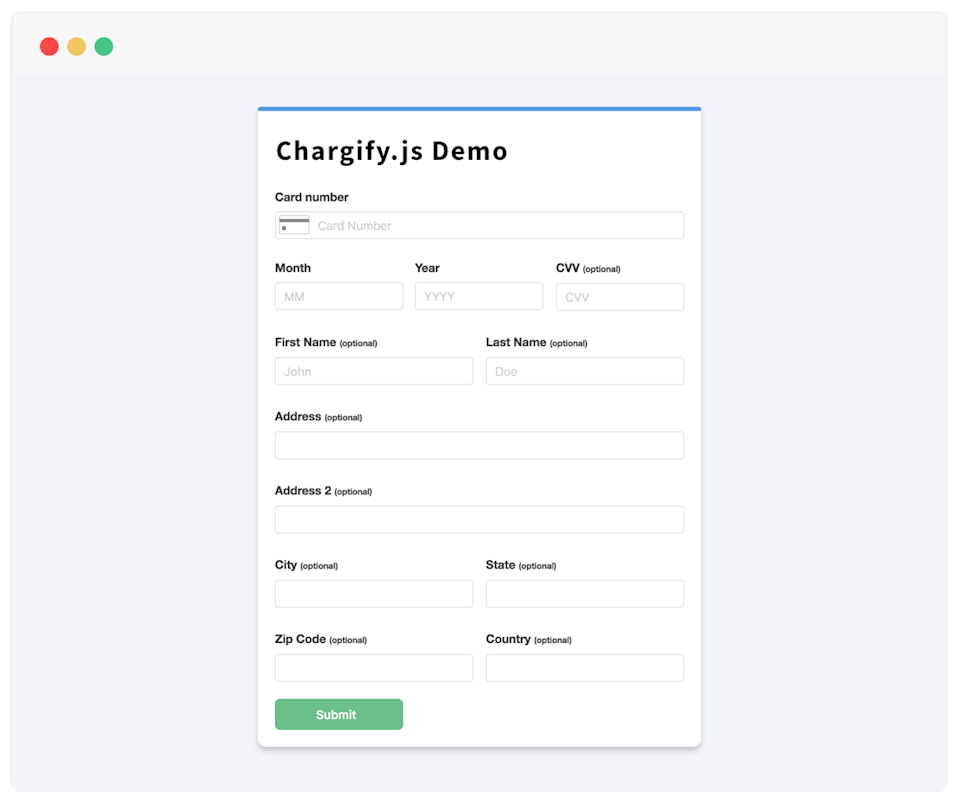Viewport: 960px width, 805px height.
Task: Click the Last Name field with Doe placeholder
Action: pyautogui.click(x=585, y=371)
